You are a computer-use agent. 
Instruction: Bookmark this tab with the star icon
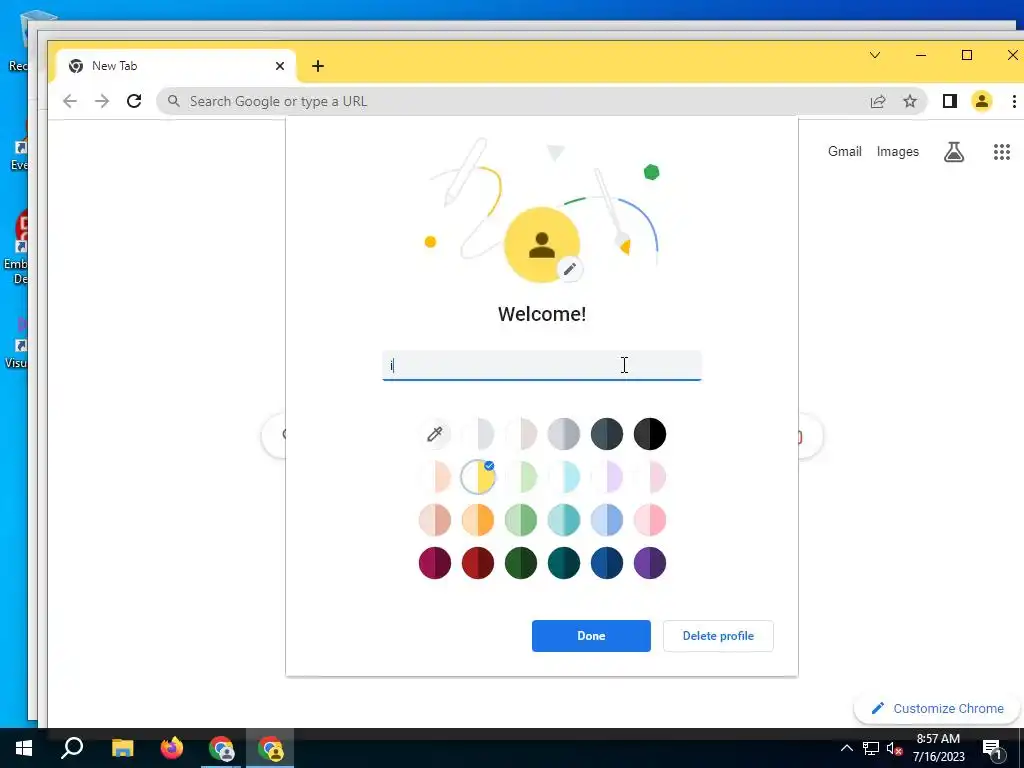[910, 101]
